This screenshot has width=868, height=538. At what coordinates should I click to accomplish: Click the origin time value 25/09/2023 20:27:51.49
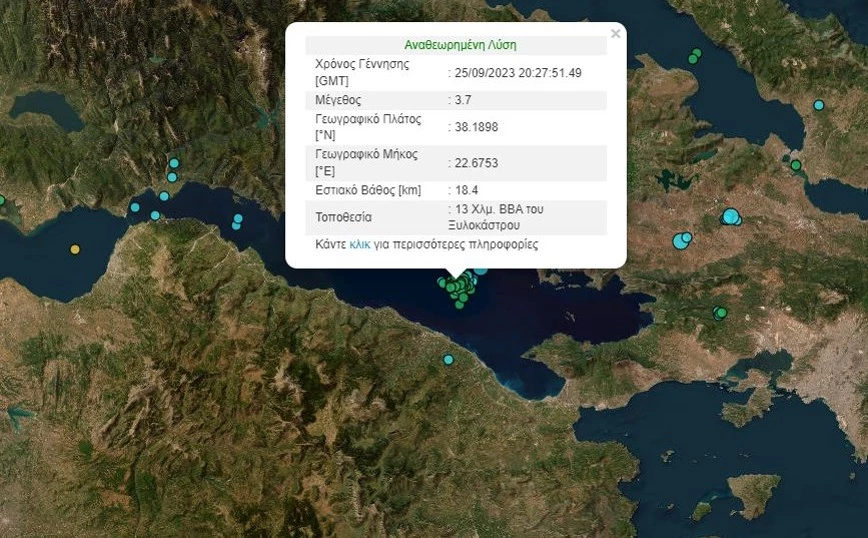518,73
